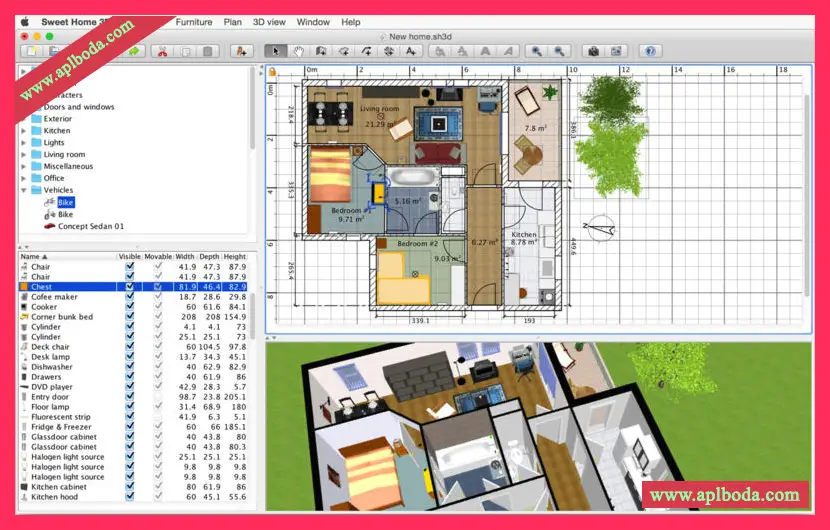This screenshot has width=830, height=530.
Task: Select the arrow selection tool in toolbar
Action: coord(274,50)
